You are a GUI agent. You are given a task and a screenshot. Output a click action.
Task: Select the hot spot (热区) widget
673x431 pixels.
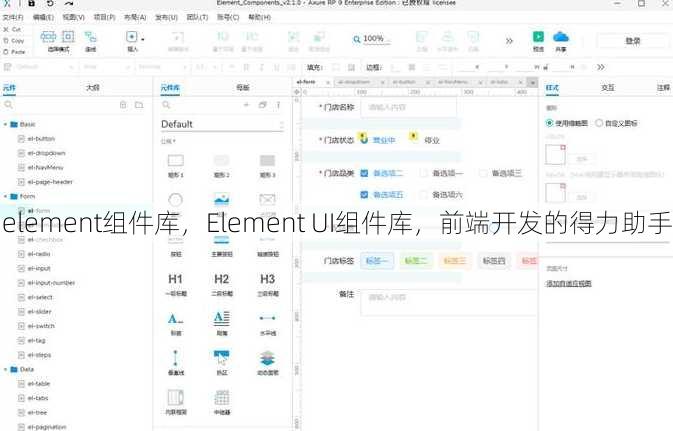click(x=221, y=363)
